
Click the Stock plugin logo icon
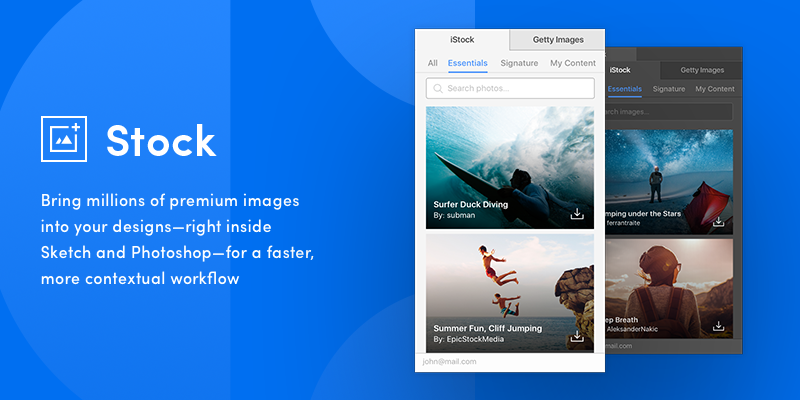[64, 139]
